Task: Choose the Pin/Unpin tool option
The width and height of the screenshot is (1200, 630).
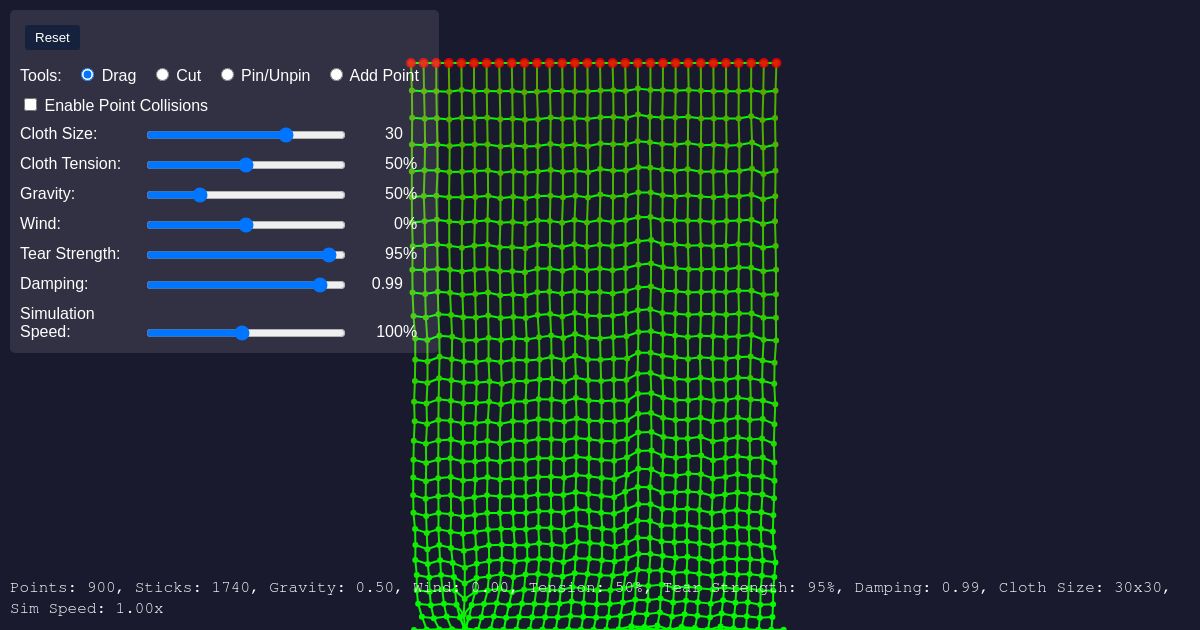Action: 227,75
